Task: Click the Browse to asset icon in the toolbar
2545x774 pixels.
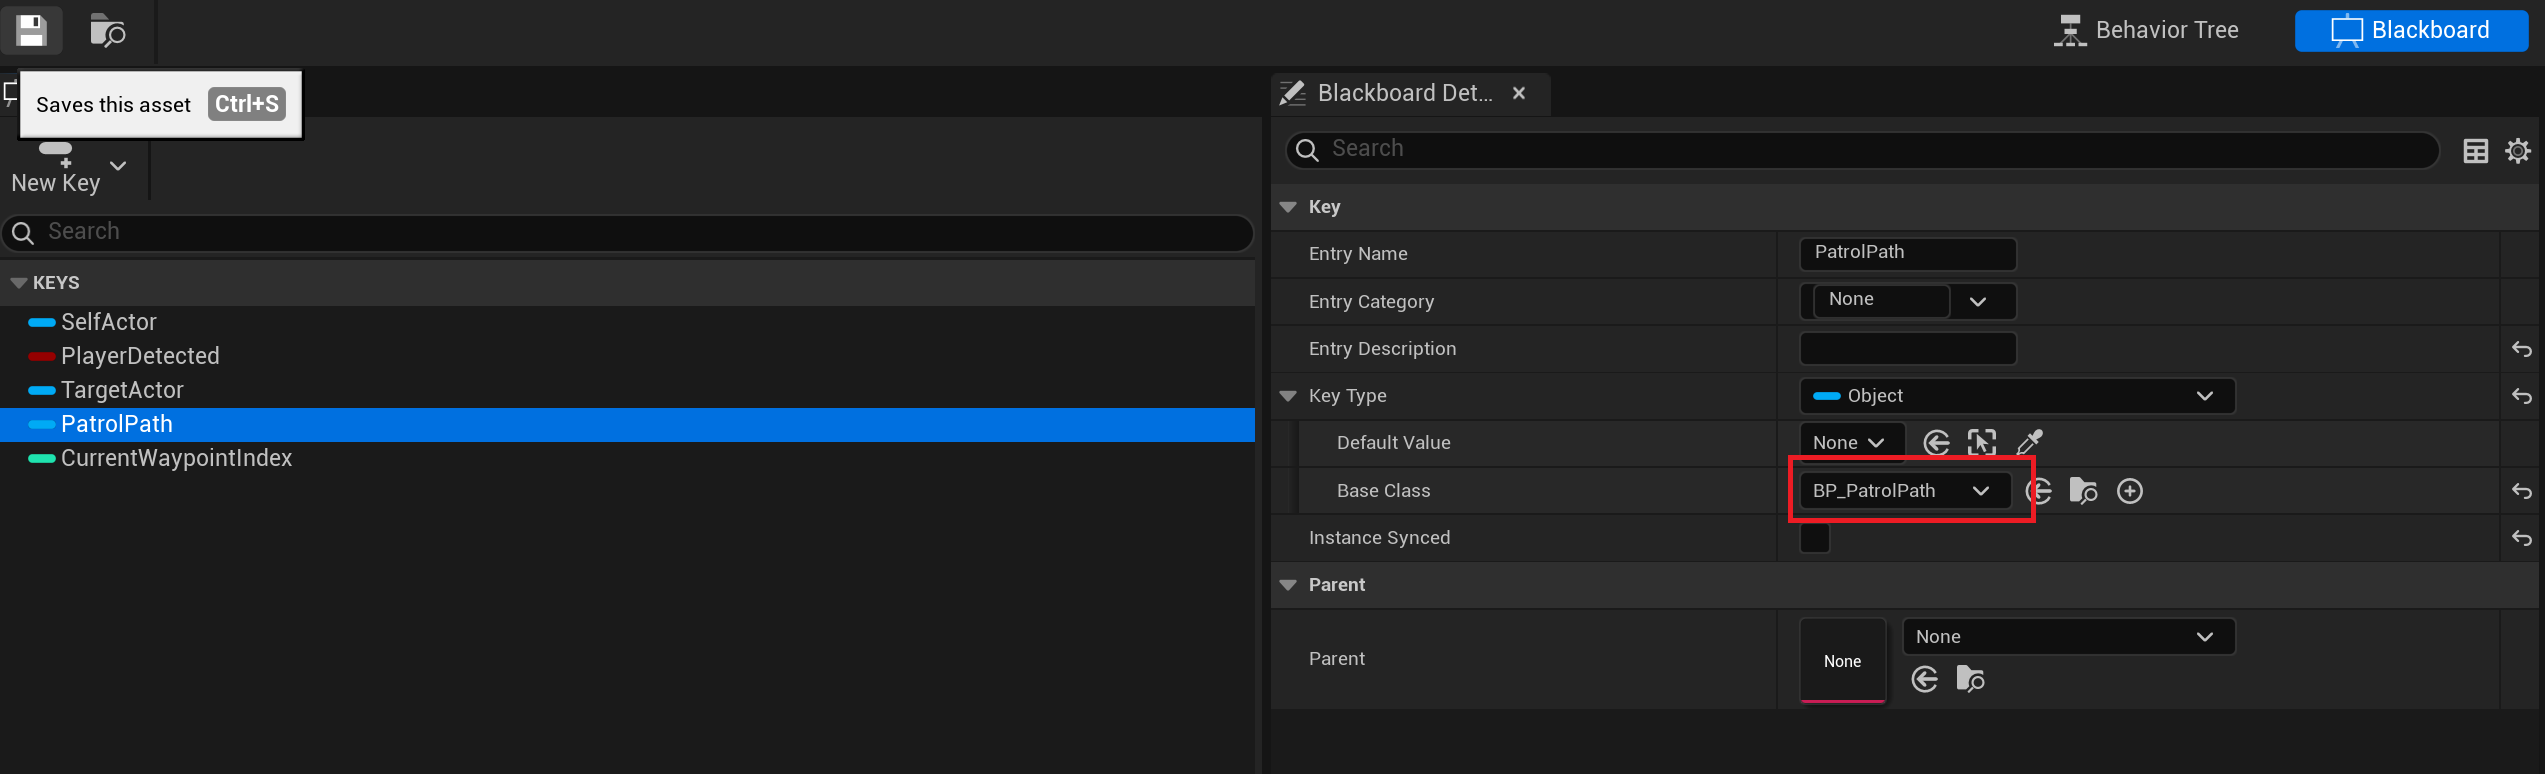Action: tap(107, 30)
